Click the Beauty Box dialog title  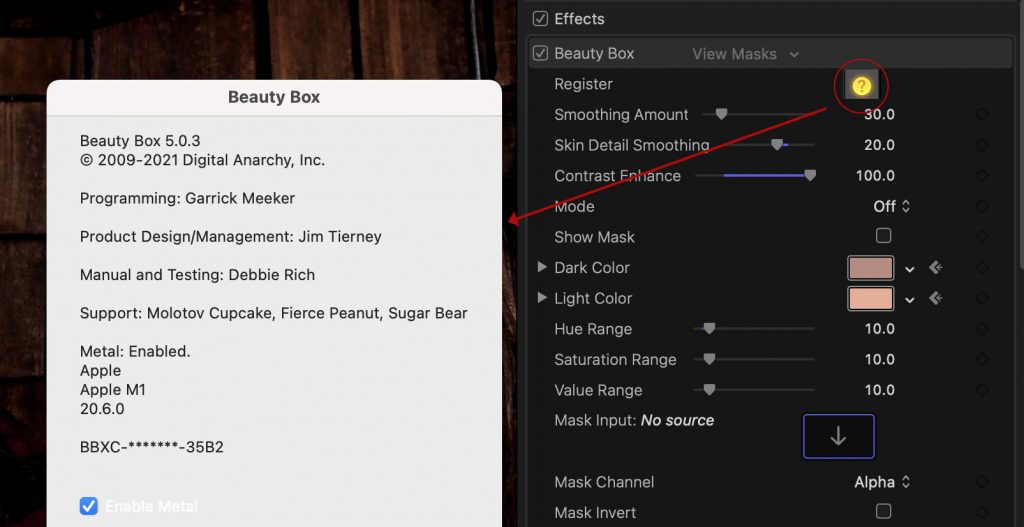(x=274, y=97)
